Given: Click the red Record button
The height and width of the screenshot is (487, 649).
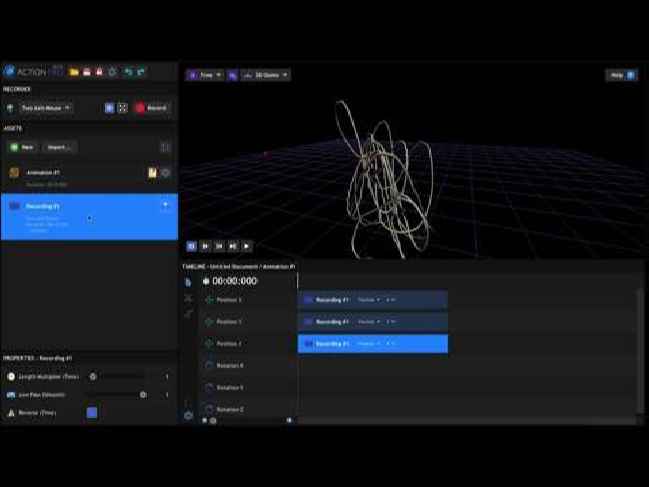Looking at the screenshot, I should point(152,108).
